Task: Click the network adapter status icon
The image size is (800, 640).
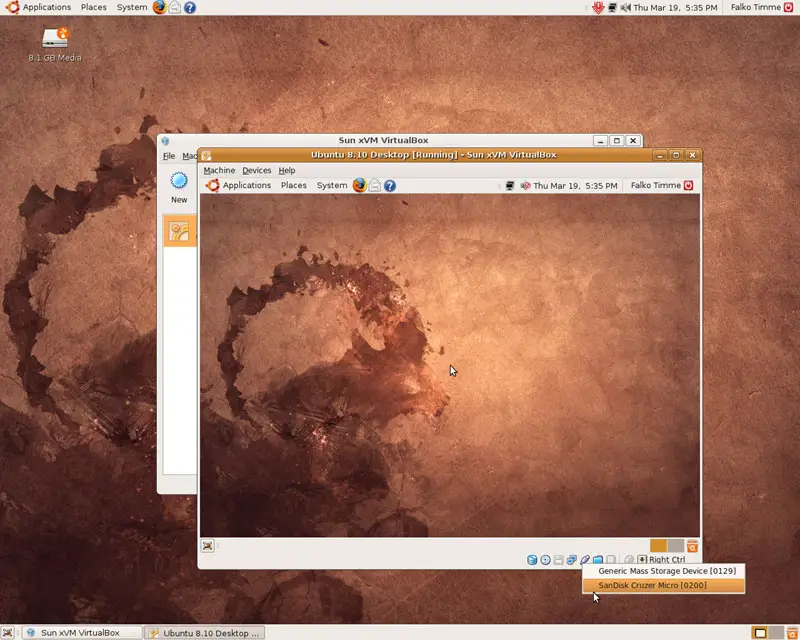Action: pos(572,560)
